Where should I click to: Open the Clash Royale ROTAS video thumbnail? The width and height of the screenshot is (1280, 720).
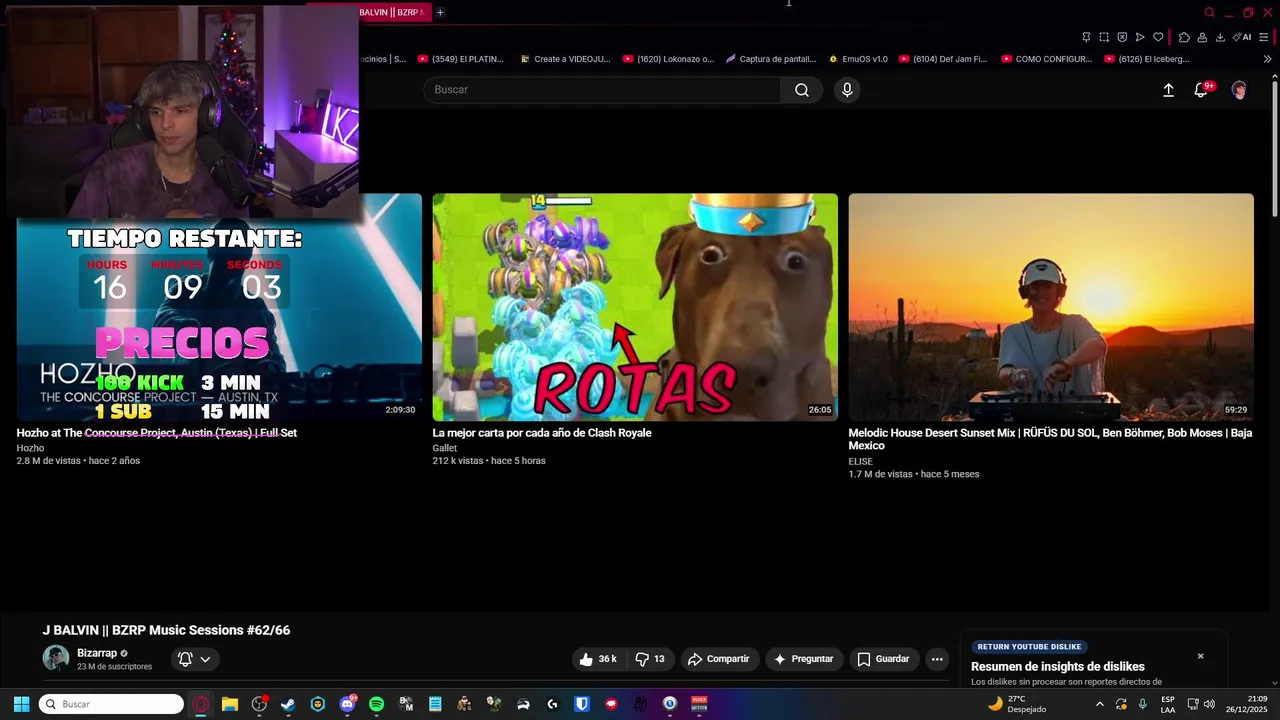coord(635,307)
